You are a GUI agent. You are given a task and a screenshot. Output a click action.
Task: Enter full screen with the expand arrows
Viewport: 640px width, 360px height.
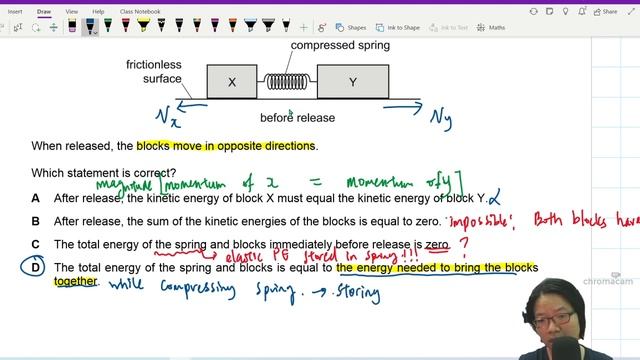pos(632,11)
